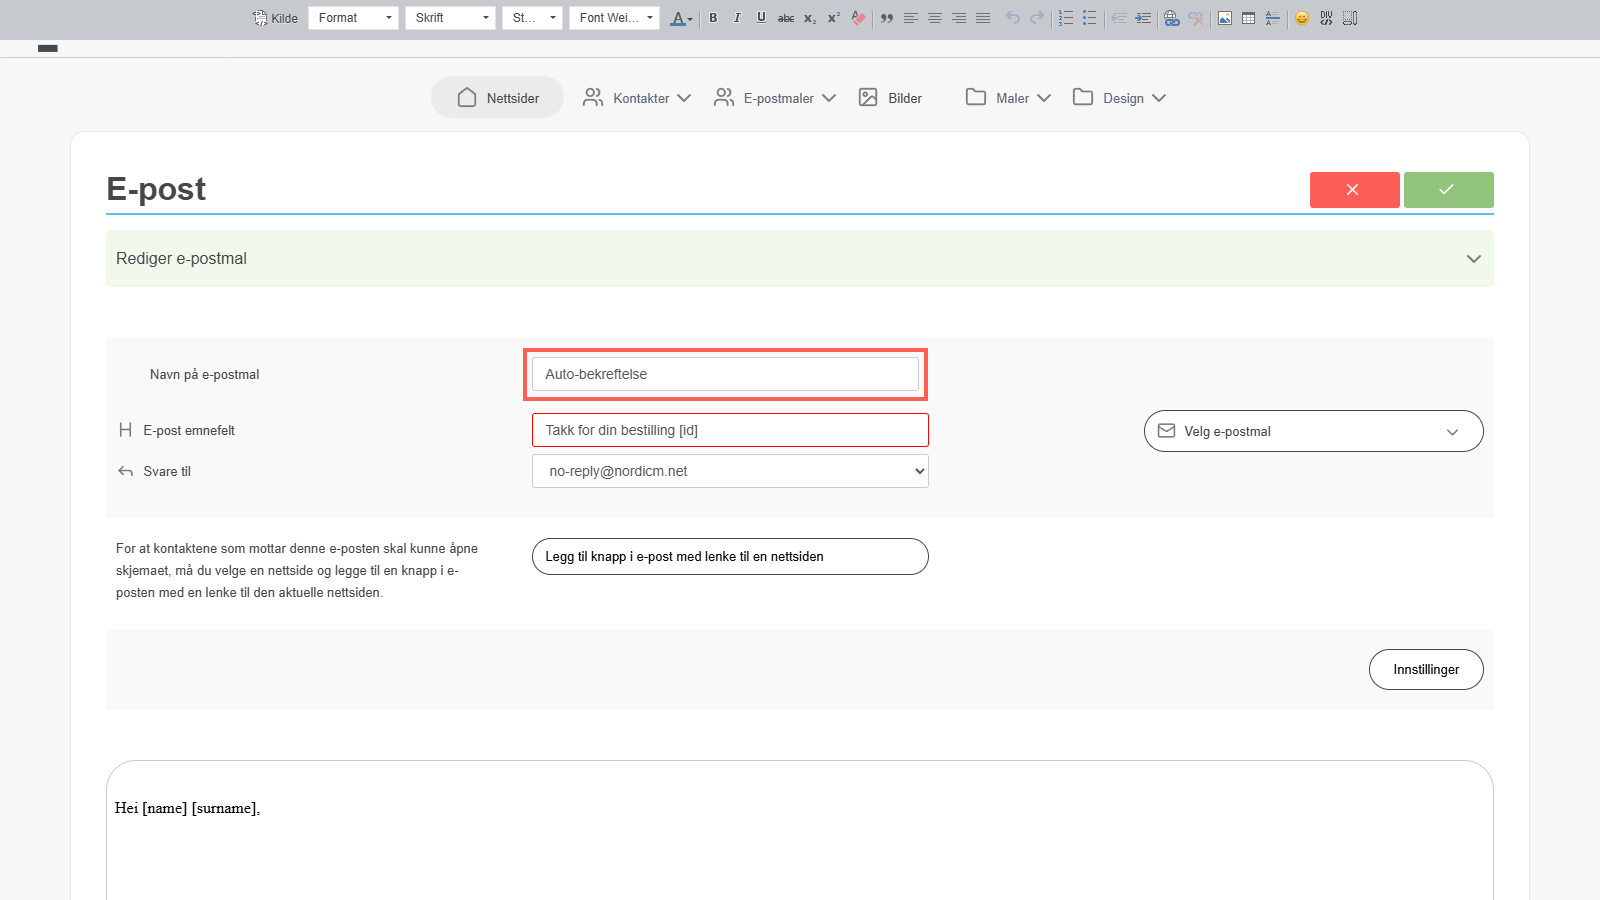Expand the E-postmaler menu

775,98
